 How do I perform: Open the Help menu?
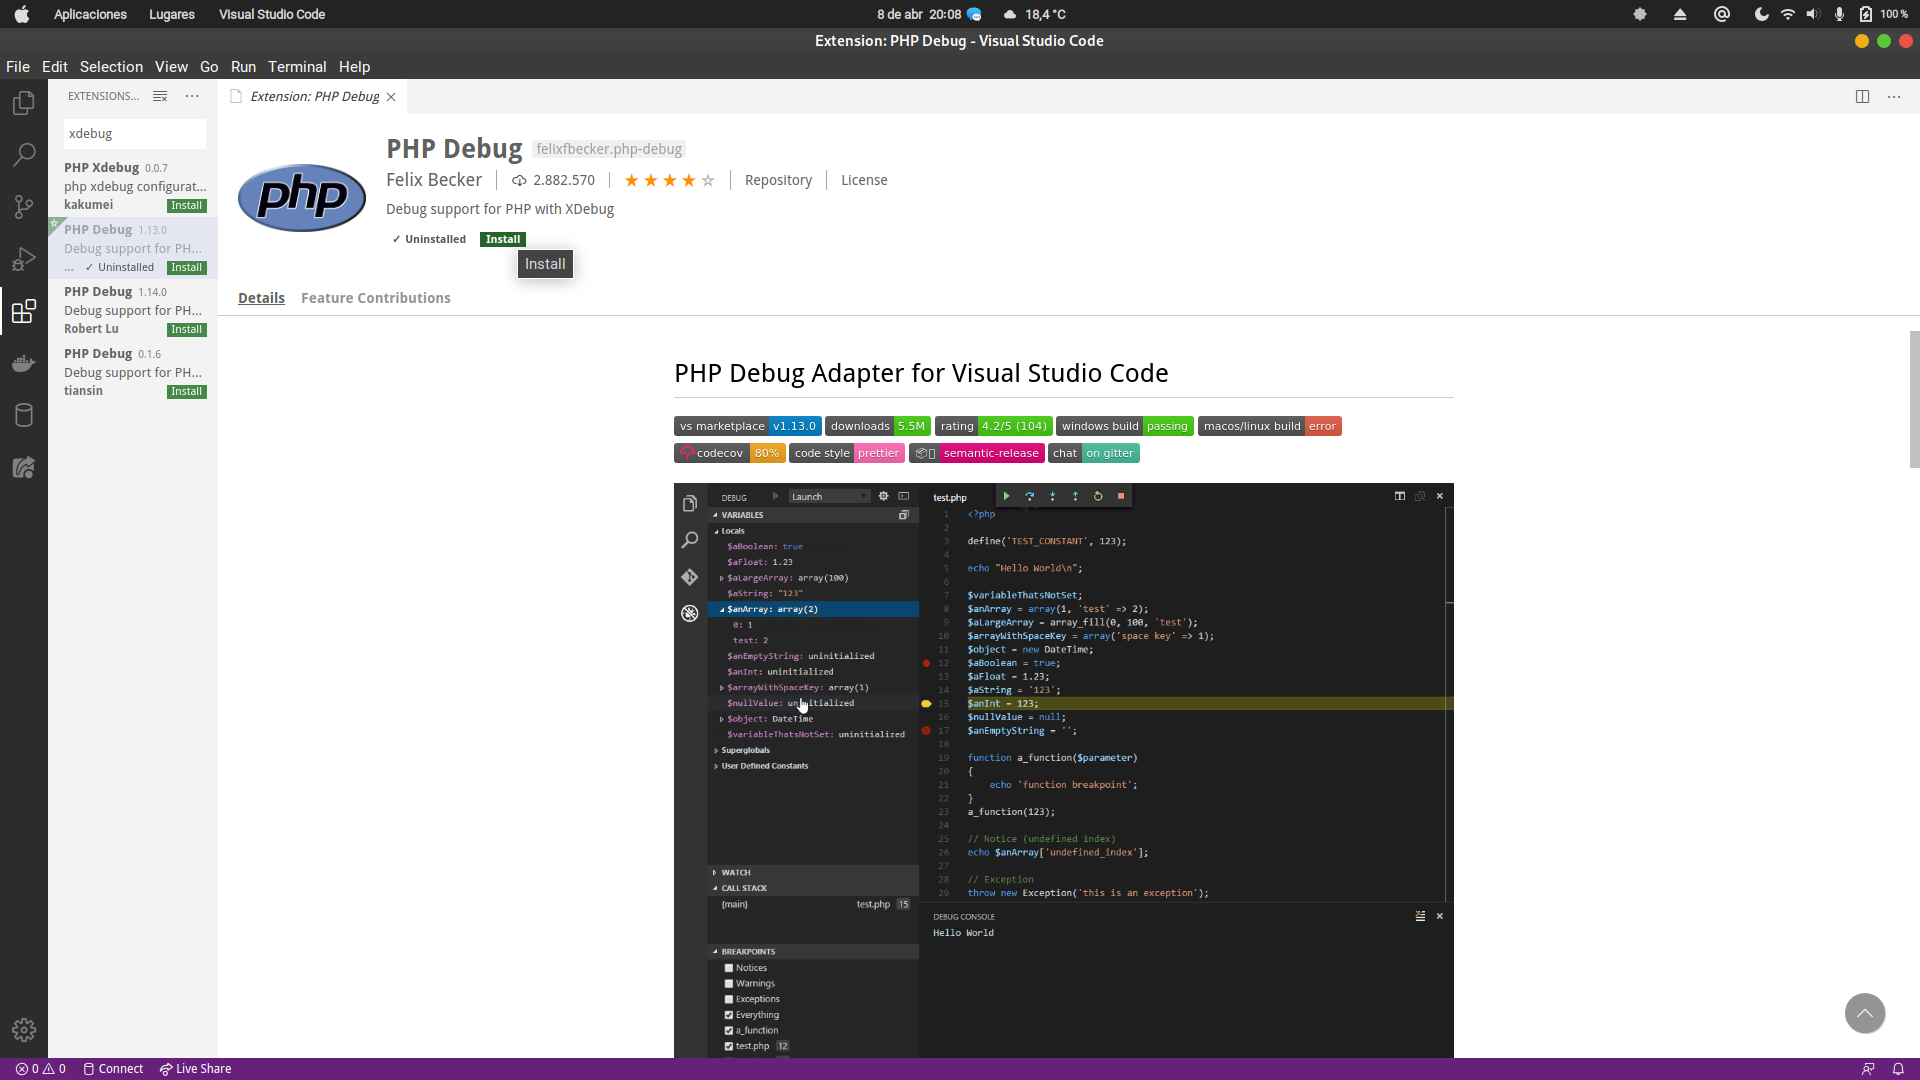coord(354,67)
